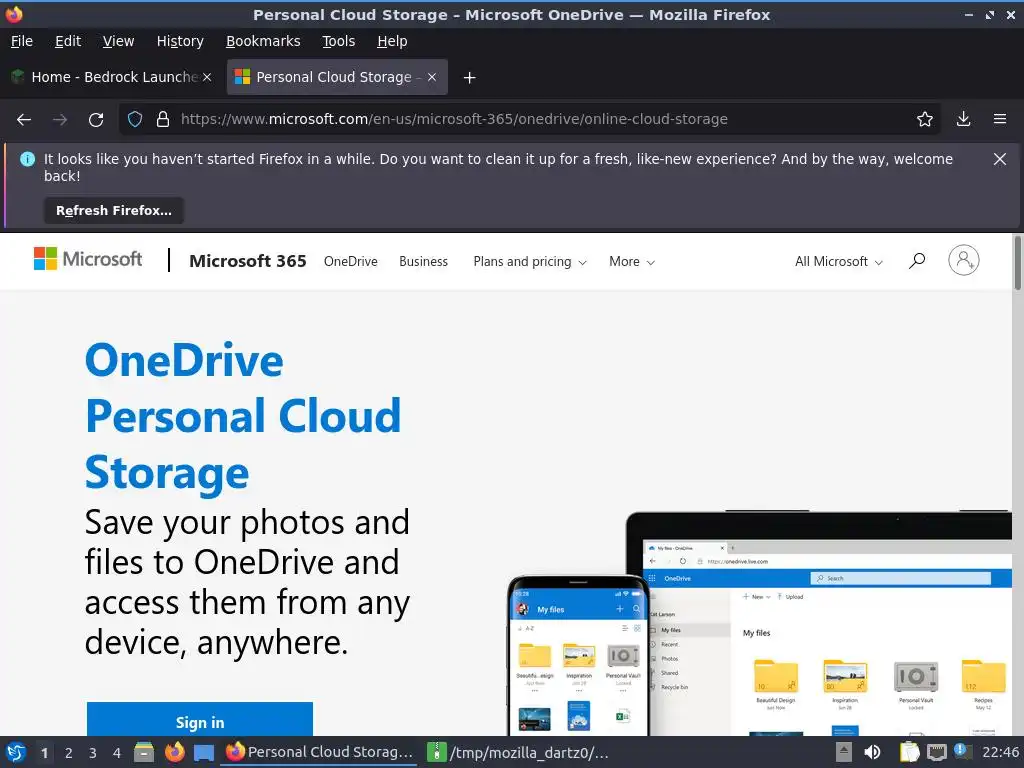Open the Help menu

(x=392, y=41)
